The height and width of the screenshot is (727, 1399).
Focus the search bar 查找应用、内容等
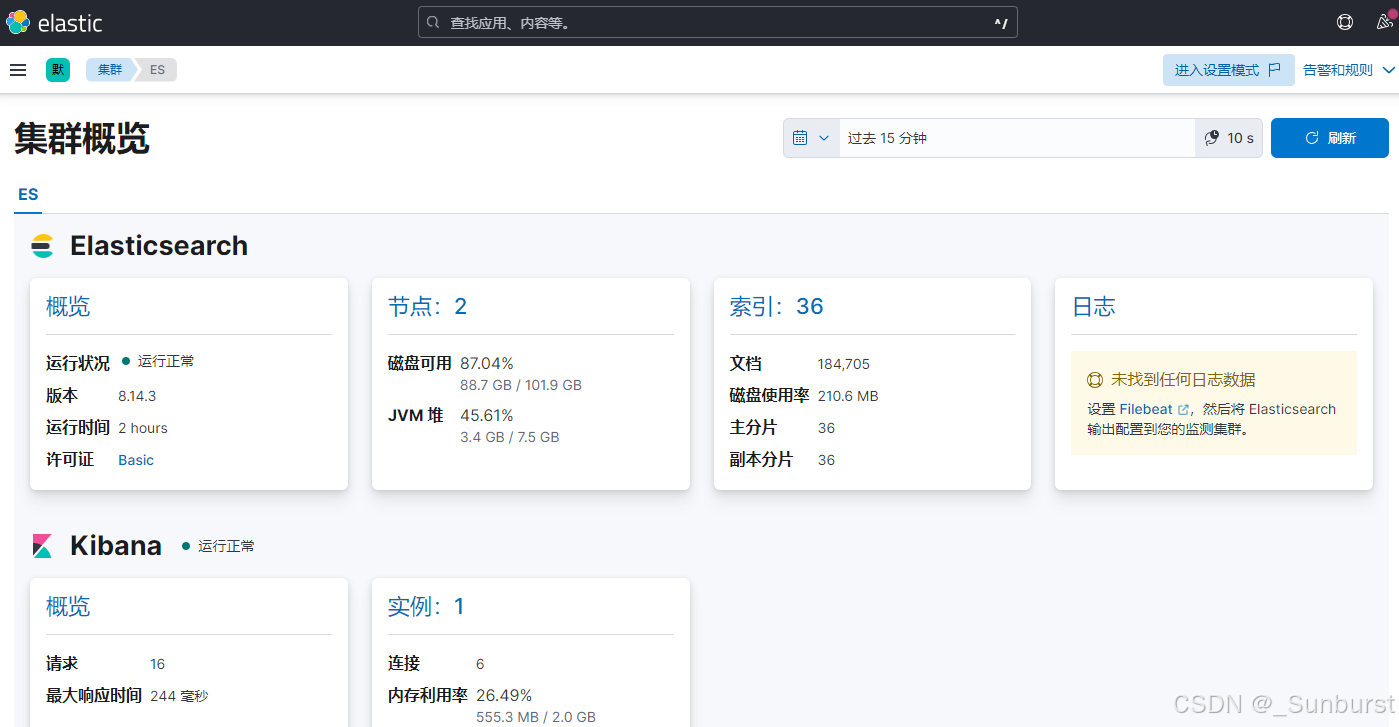[717, 22]
